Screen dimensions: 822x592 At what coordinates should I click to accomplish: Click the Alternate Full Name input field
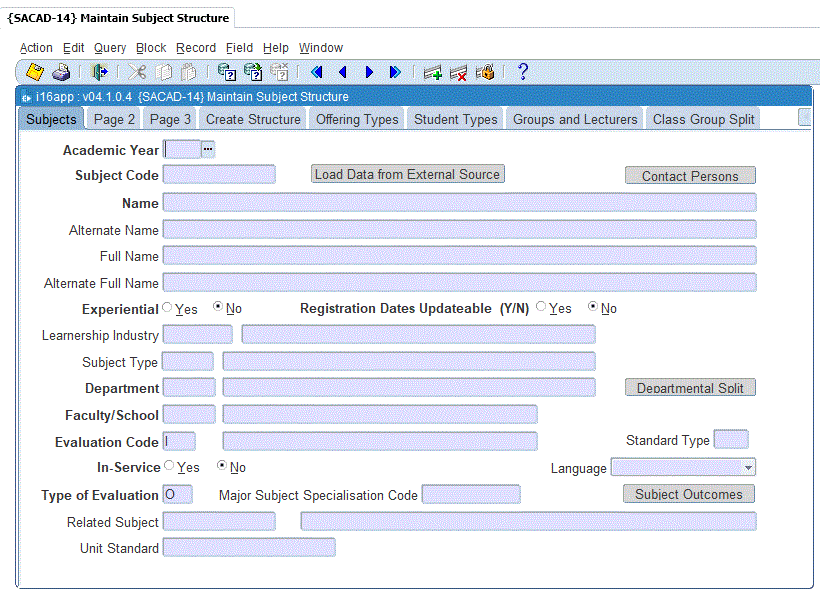coord(460,282)
